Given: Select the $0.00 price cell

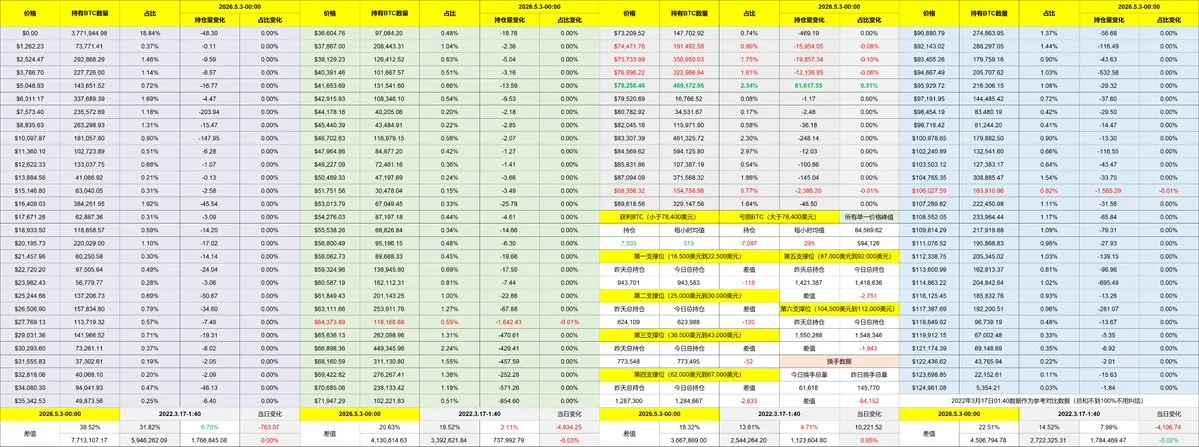Looking at the screenshot, I should tap(30, 34).
